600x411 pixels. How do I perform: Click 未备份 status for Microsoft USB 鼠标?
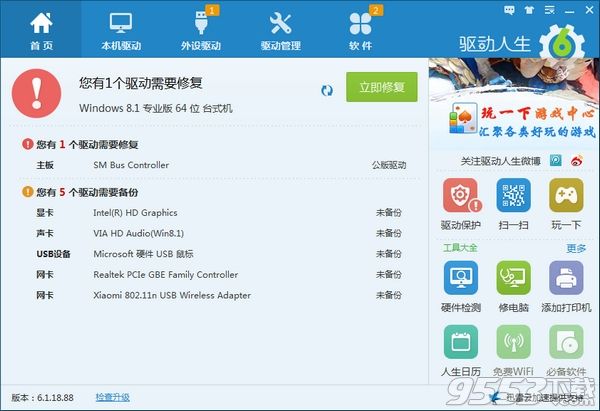(x=389, y=254)
